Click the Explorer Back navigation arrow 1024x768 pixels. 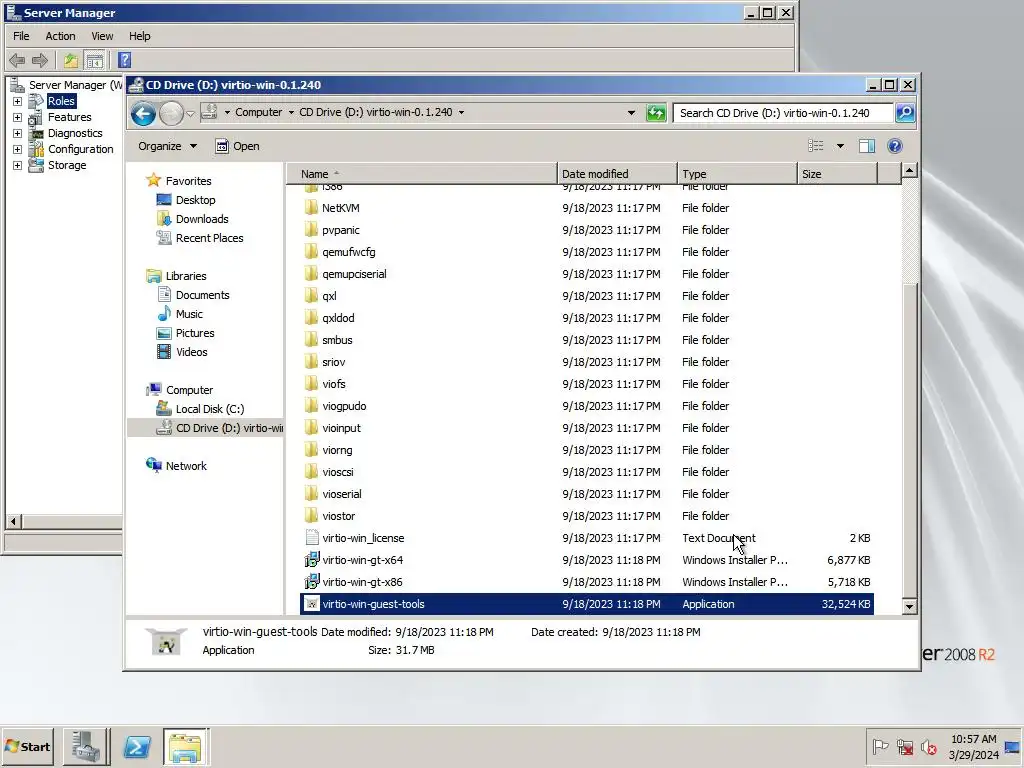(x=143, y=114)
